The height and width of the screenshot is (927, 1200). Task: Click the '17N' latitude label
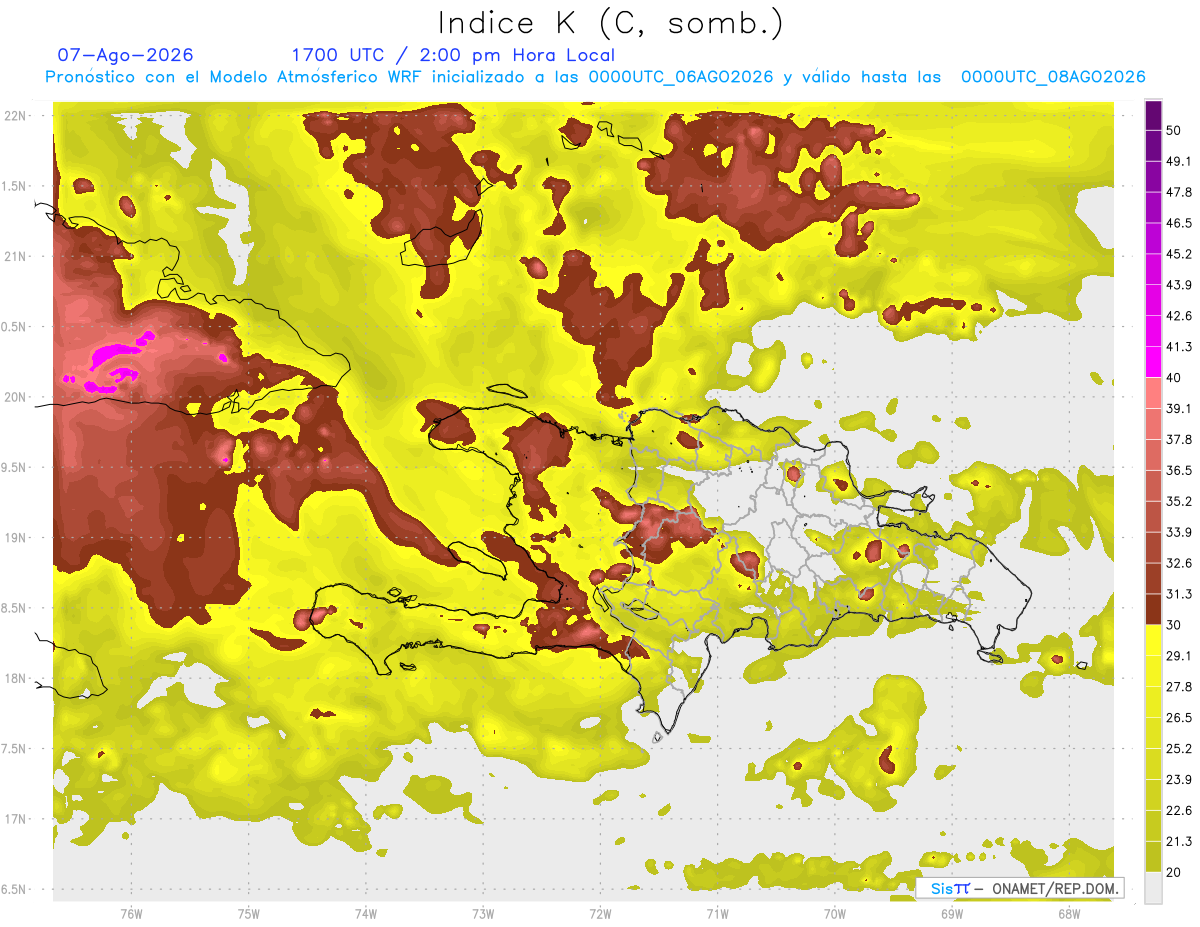click(16, 819)
